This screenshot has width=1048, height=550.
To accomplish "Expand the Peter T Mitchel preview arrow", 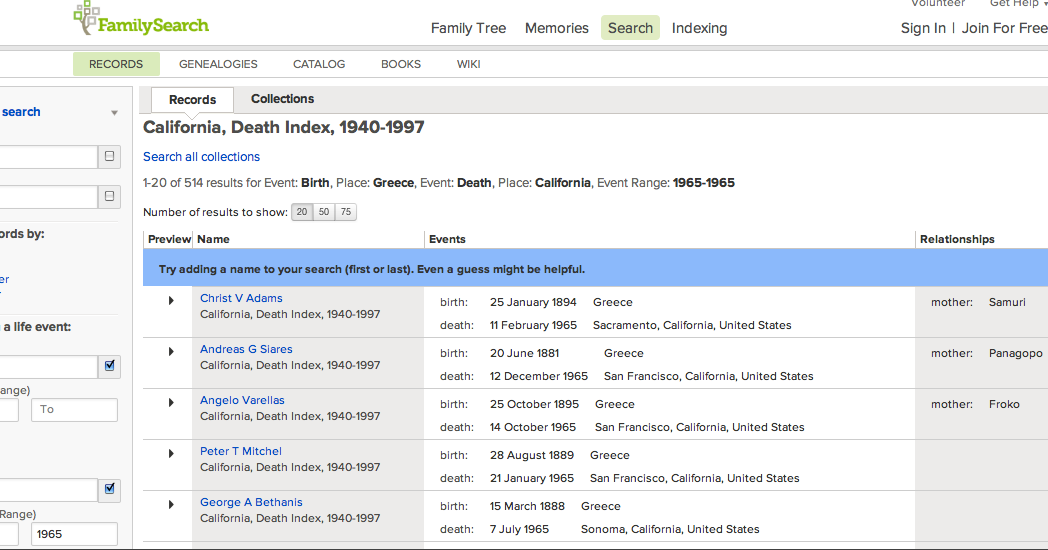I will 171,453.
